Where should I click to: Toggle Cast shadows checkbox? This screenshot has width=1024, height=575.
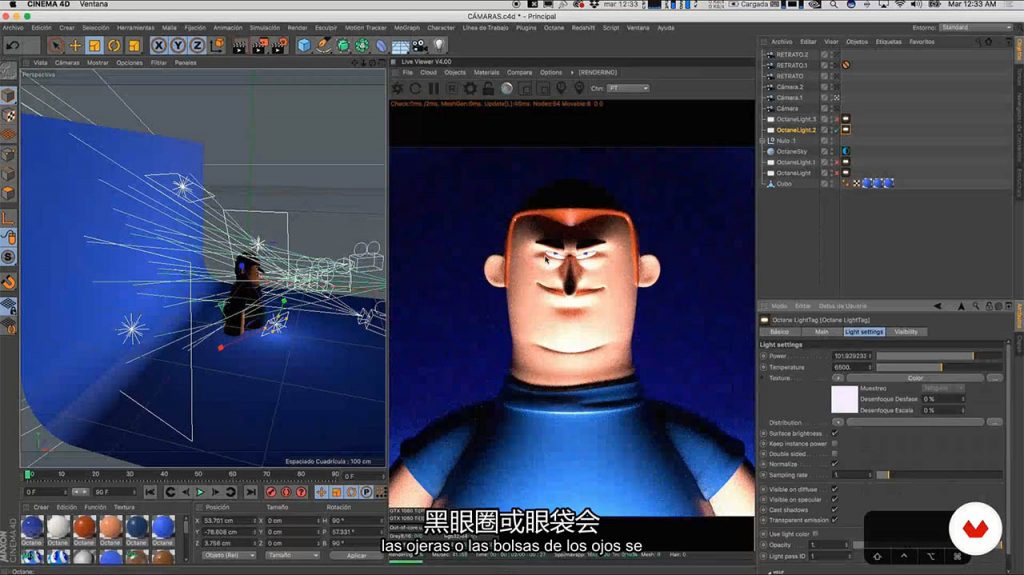point(835,510)
